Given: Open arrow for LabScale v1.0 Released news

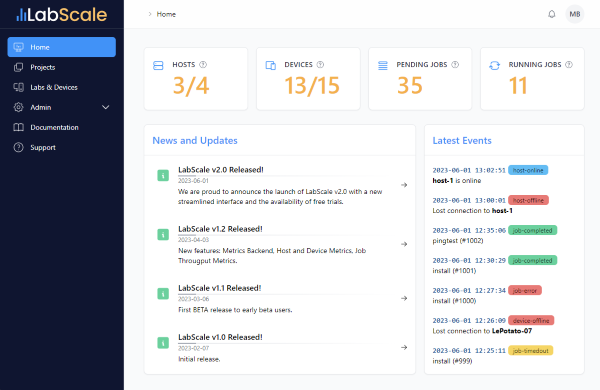Looking at the screenshot, I should point(404,348).
